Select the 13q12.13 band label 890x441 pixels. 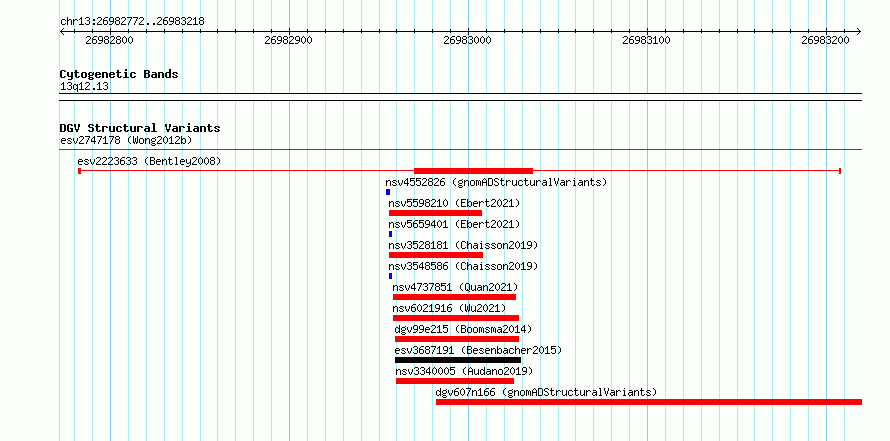coord(85,87)
